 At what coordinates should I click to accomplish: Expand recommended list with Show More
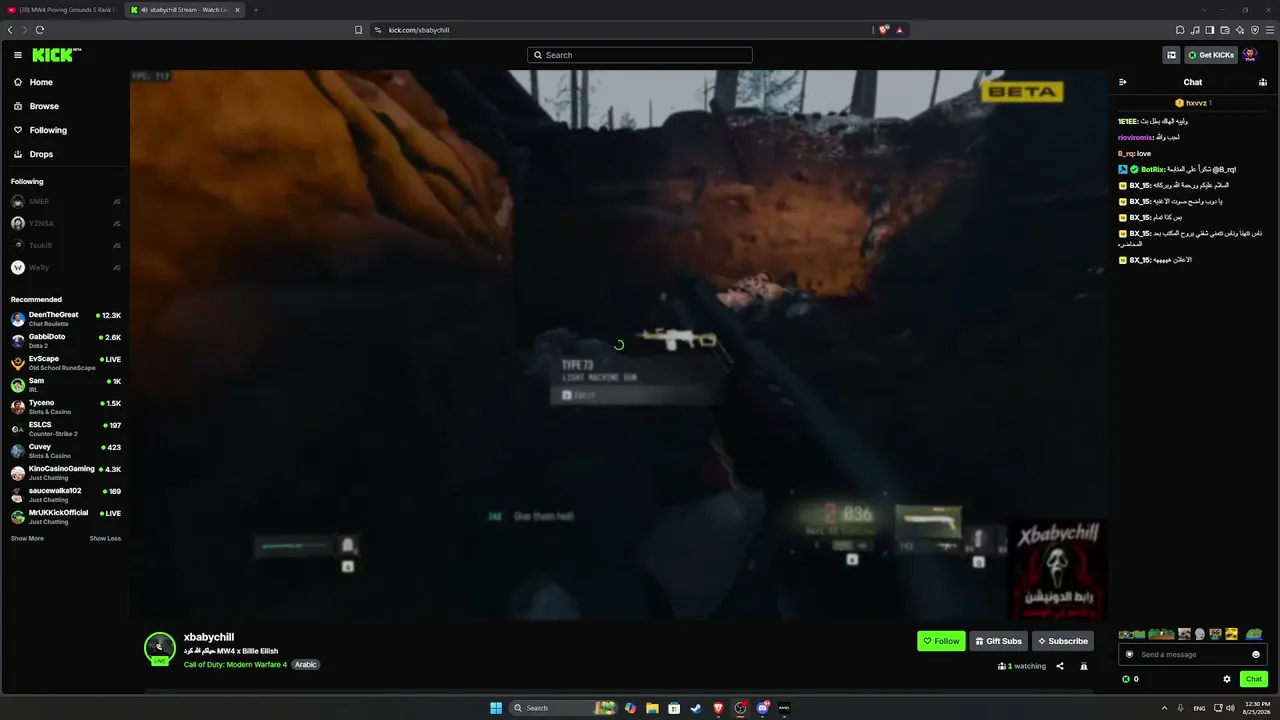point(27,539)
